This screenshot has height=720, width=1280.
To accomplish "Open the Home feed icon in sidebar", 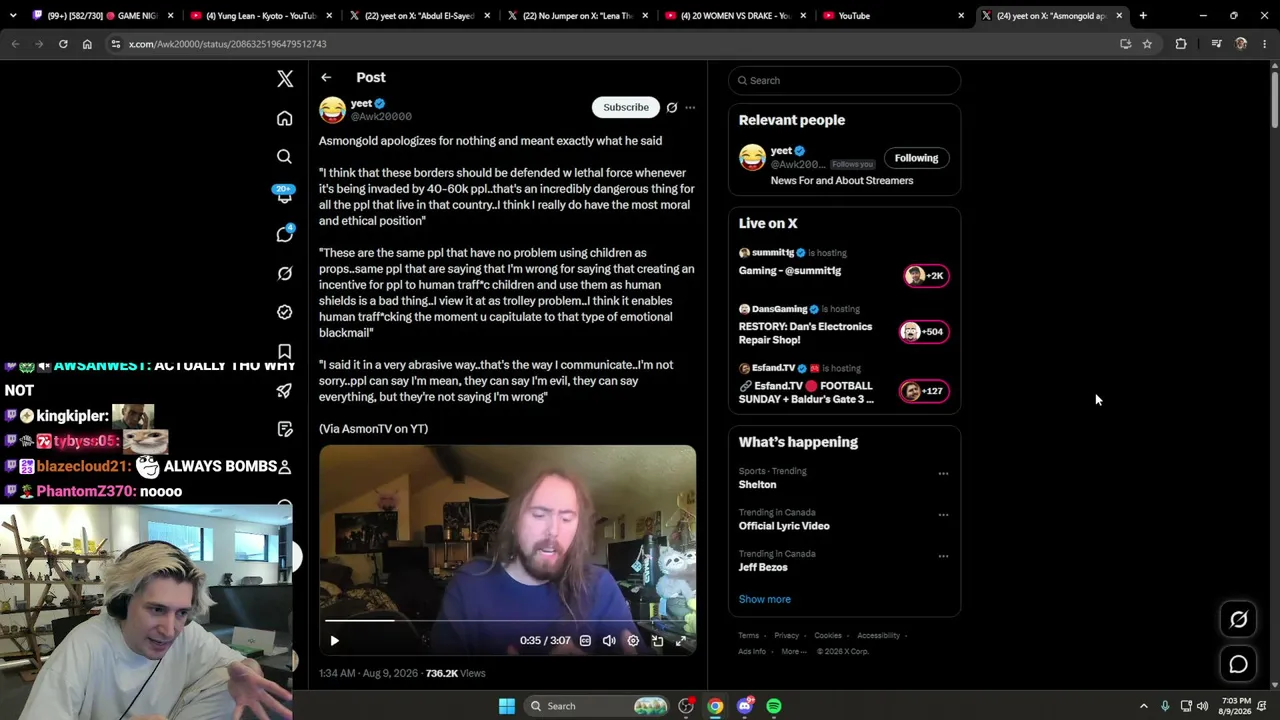I will pos(285,119).
